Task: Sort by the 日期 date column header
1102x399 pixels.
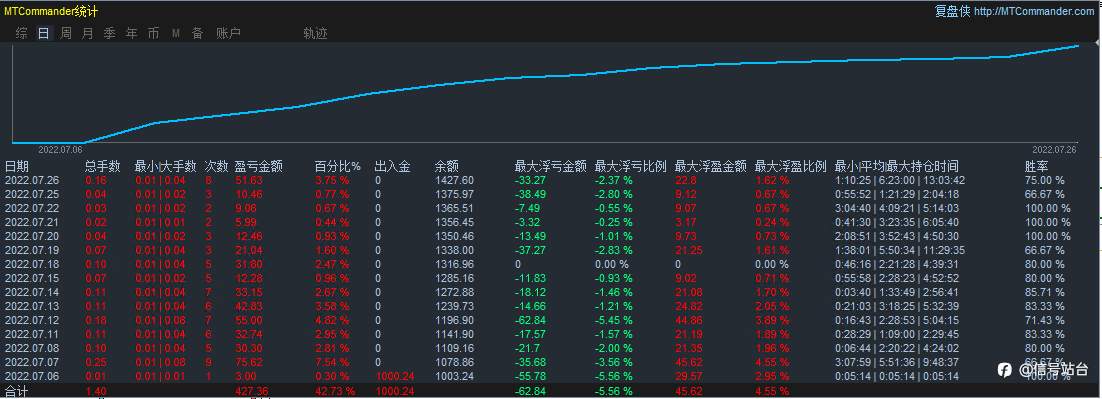Action: (x=17, y=166)
